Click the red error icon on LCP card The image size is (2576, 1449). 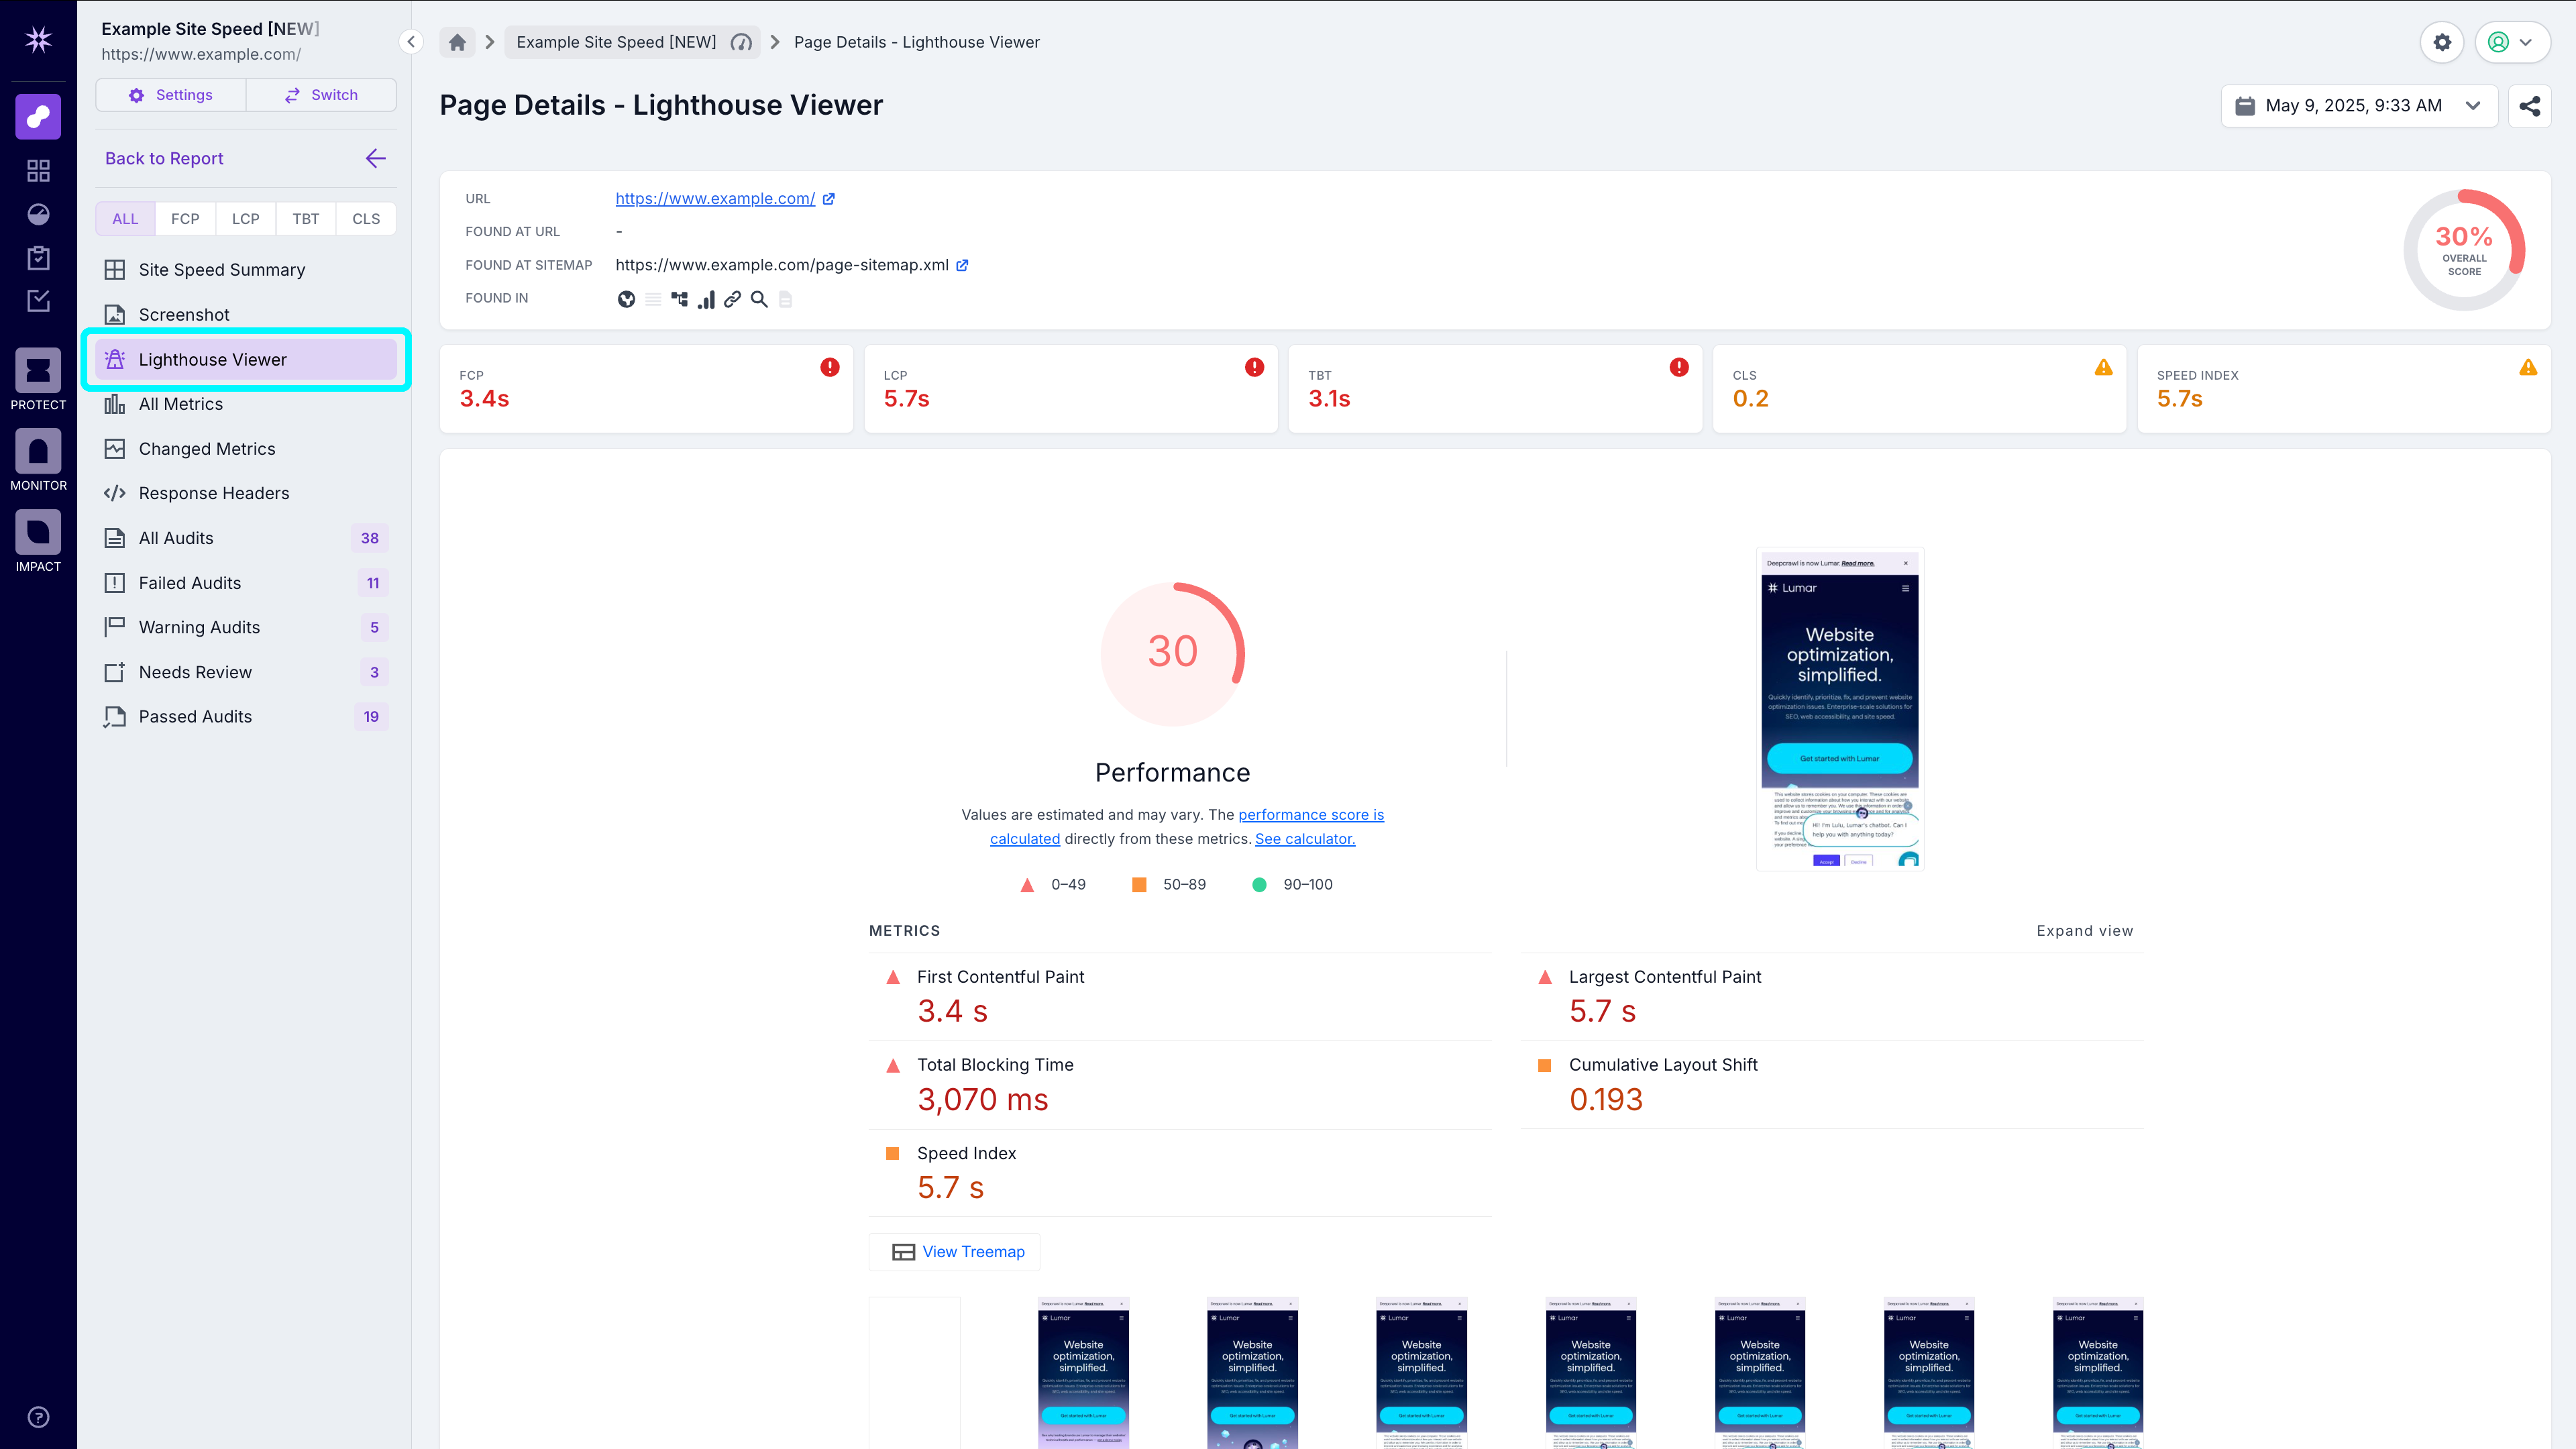pos(1254,367)
